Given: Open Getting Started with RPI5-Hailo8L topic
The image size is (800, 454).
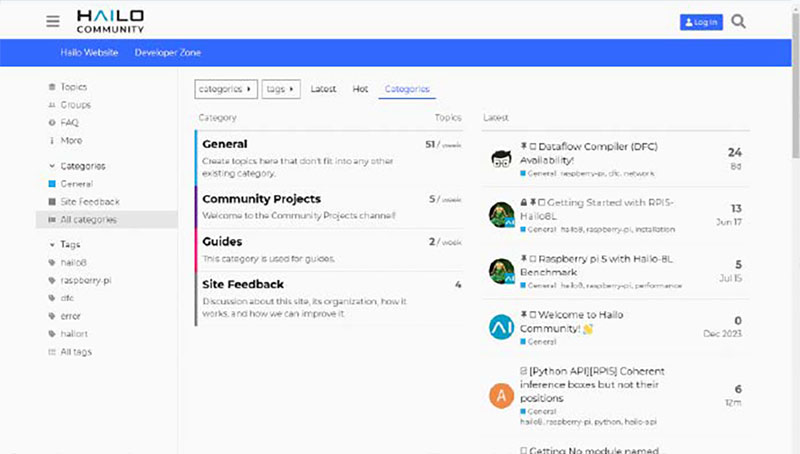Looking at the screenshot, I should (x=597, y=209).
